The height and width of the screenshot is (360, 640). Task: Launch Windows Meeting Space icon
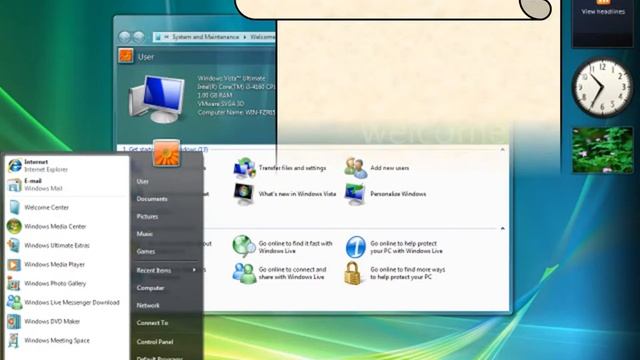tap(14, 340)
